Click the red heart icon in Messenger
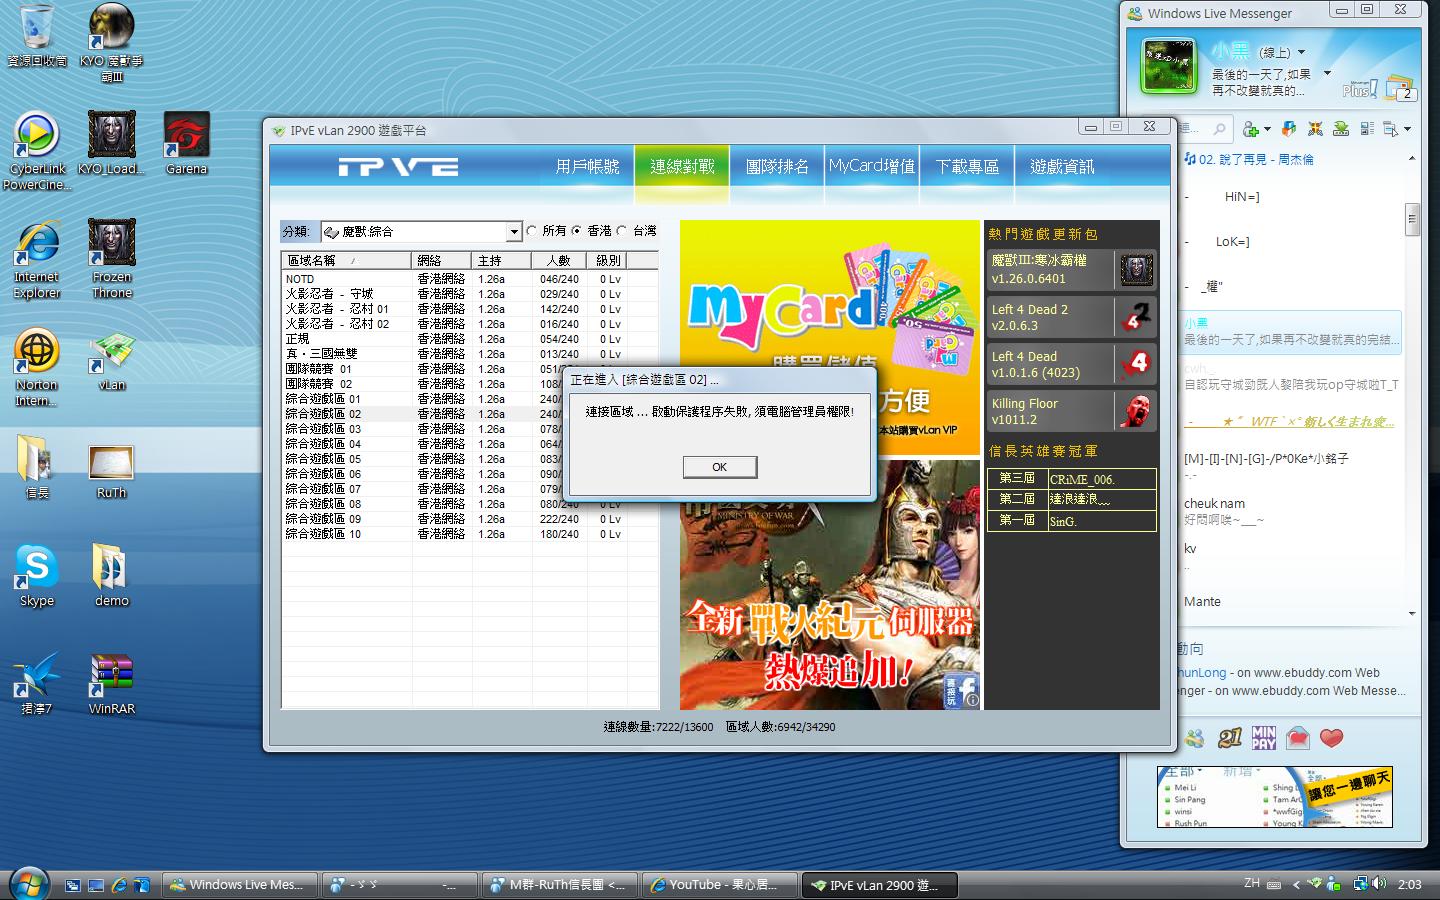1440x900 pixels. pos(1331,738)
